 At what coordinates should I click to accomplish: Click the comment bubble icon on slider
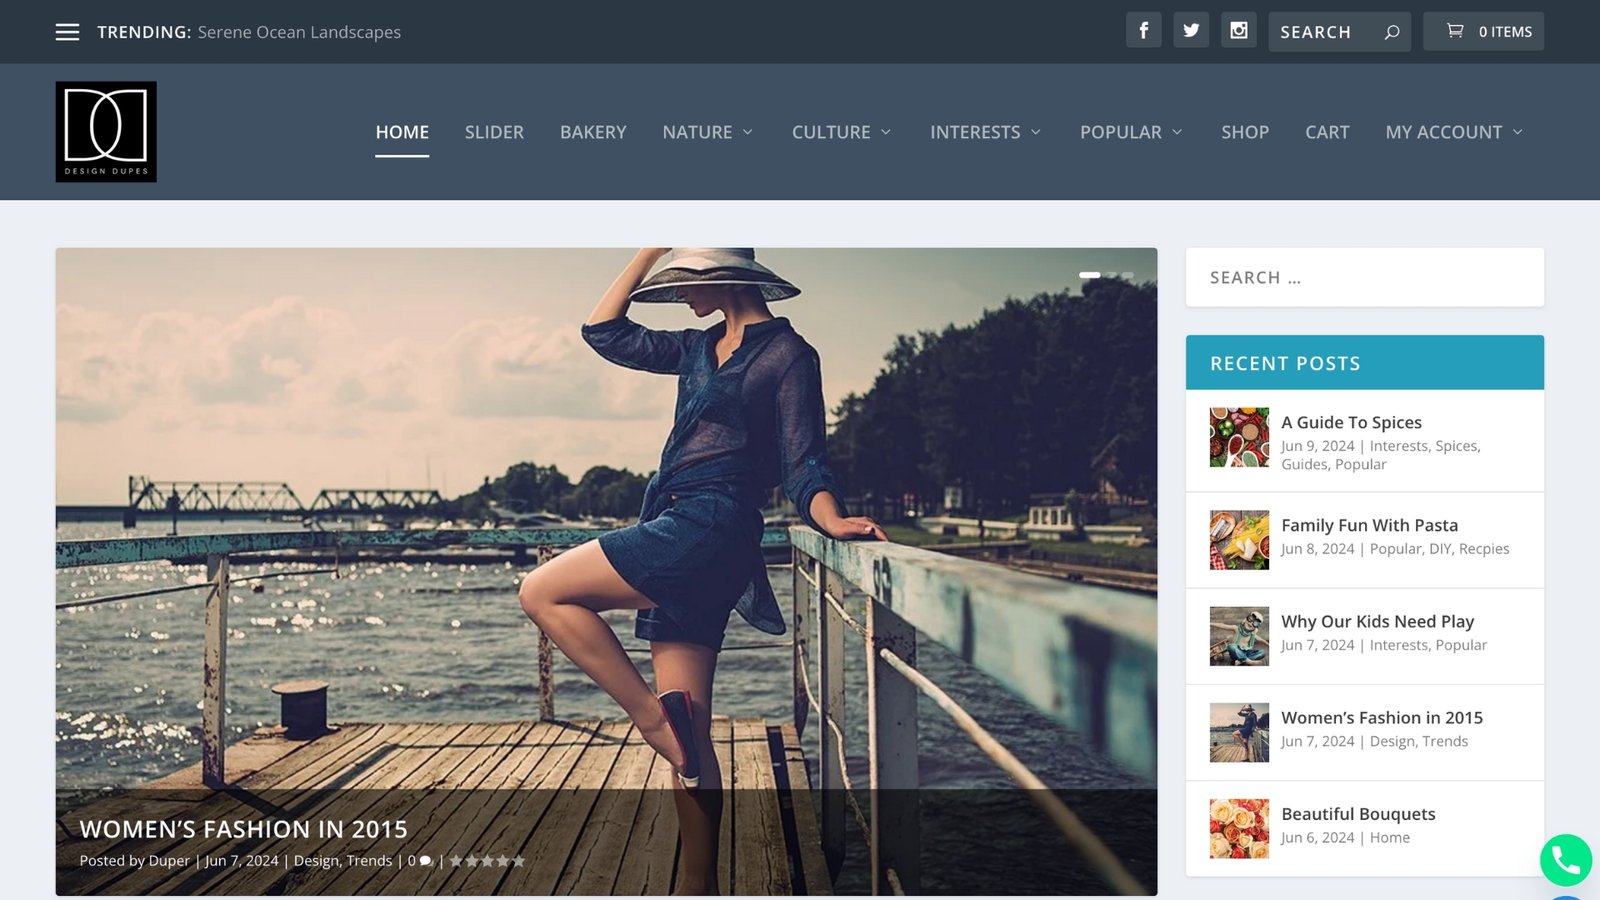426,861
